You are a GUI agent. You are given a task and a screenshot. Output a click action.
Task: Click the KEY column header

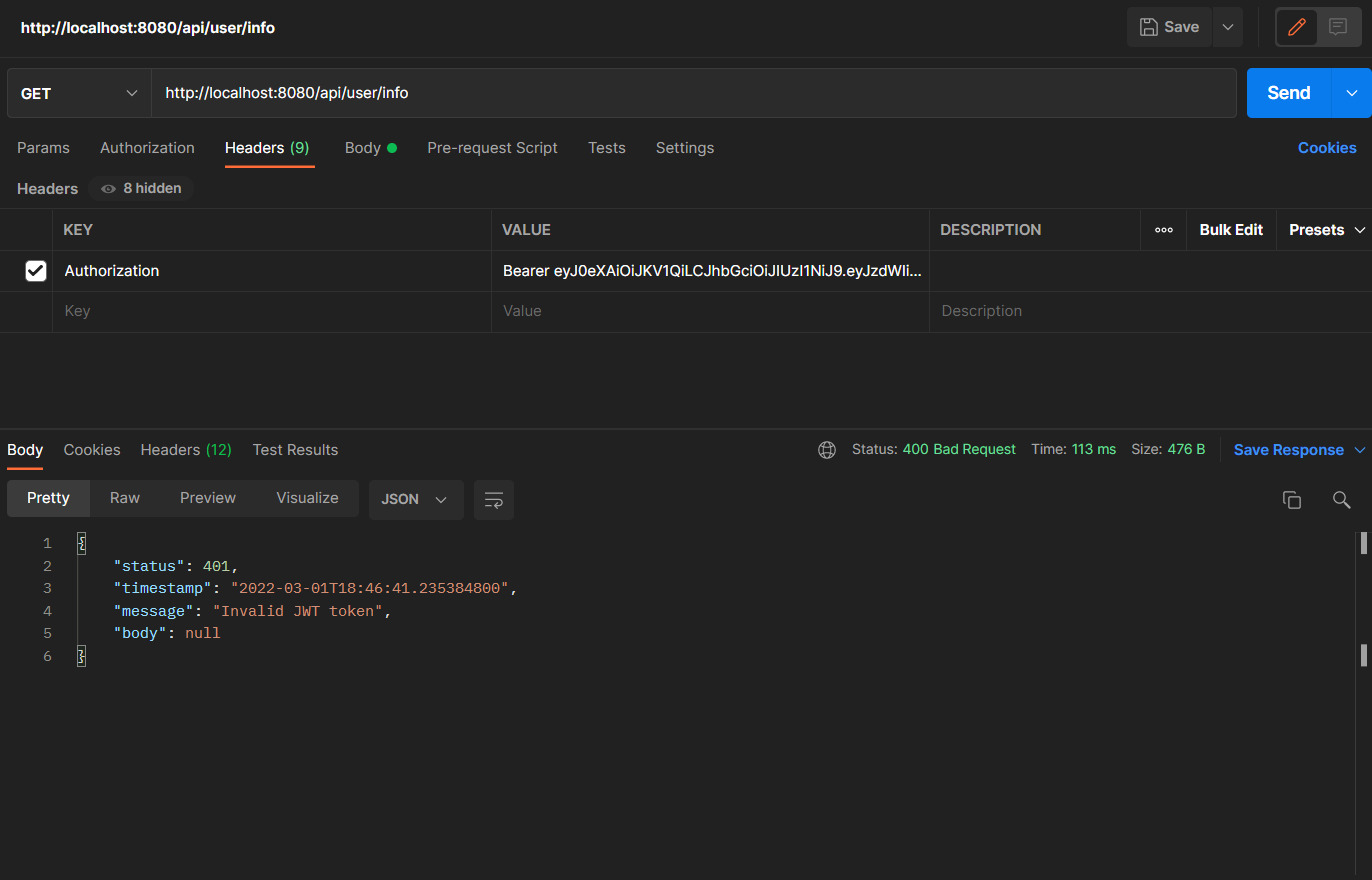tap(272, 230)
